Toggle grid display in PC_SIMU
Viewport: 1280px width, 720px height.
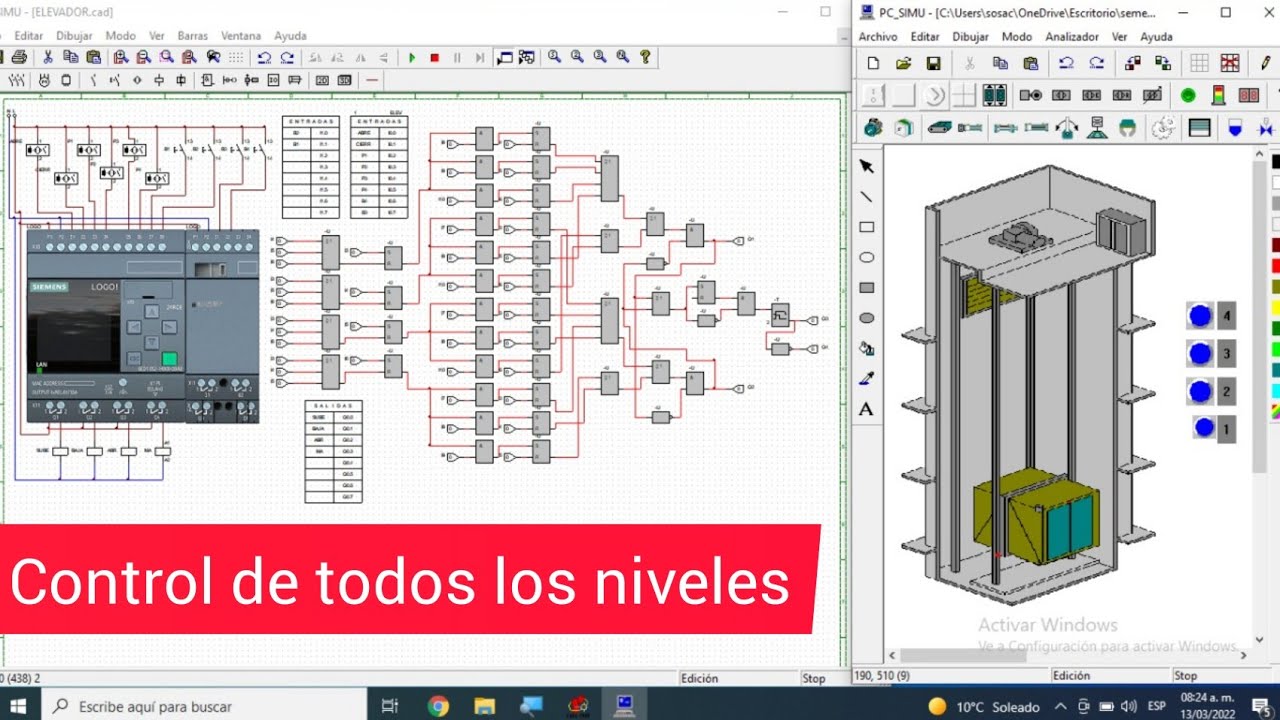click(x=1199, y=63)
